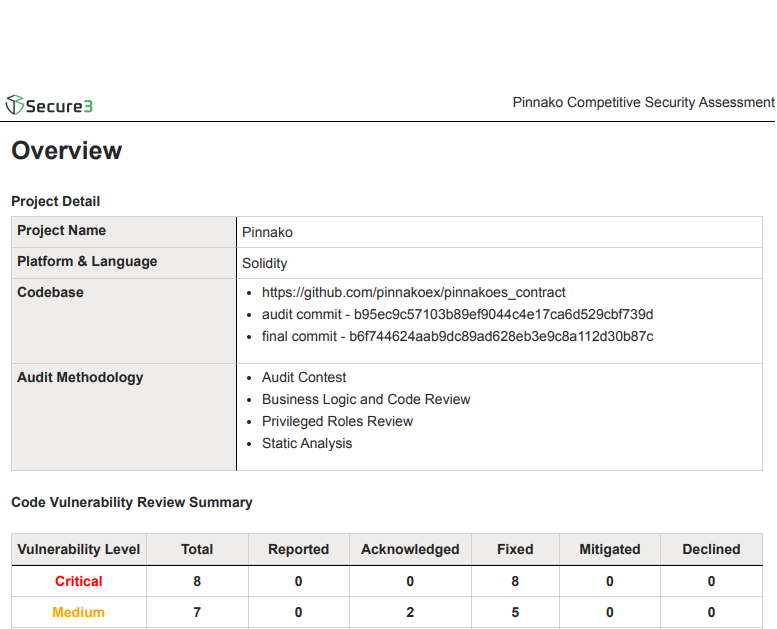Click the orange Medium severity label
Viewport: 777px width, 629px height.
79,613
